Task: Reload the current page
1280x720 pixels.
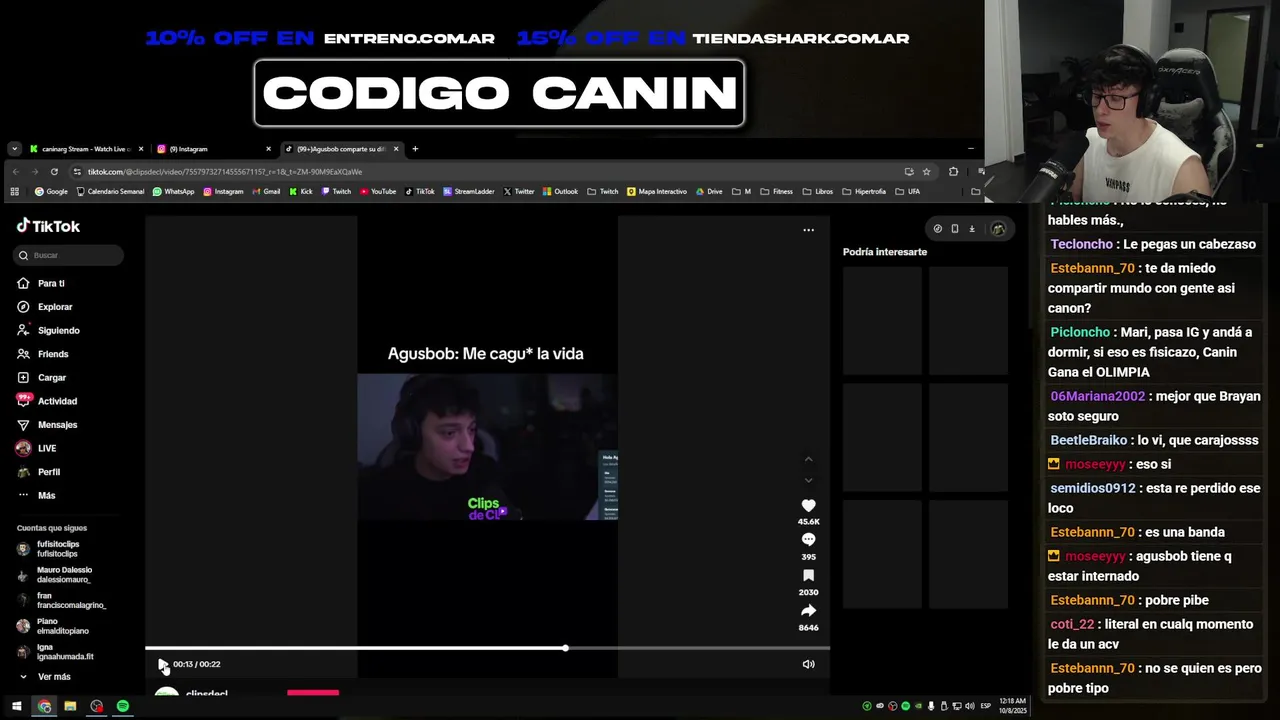Action: (54, 172)
